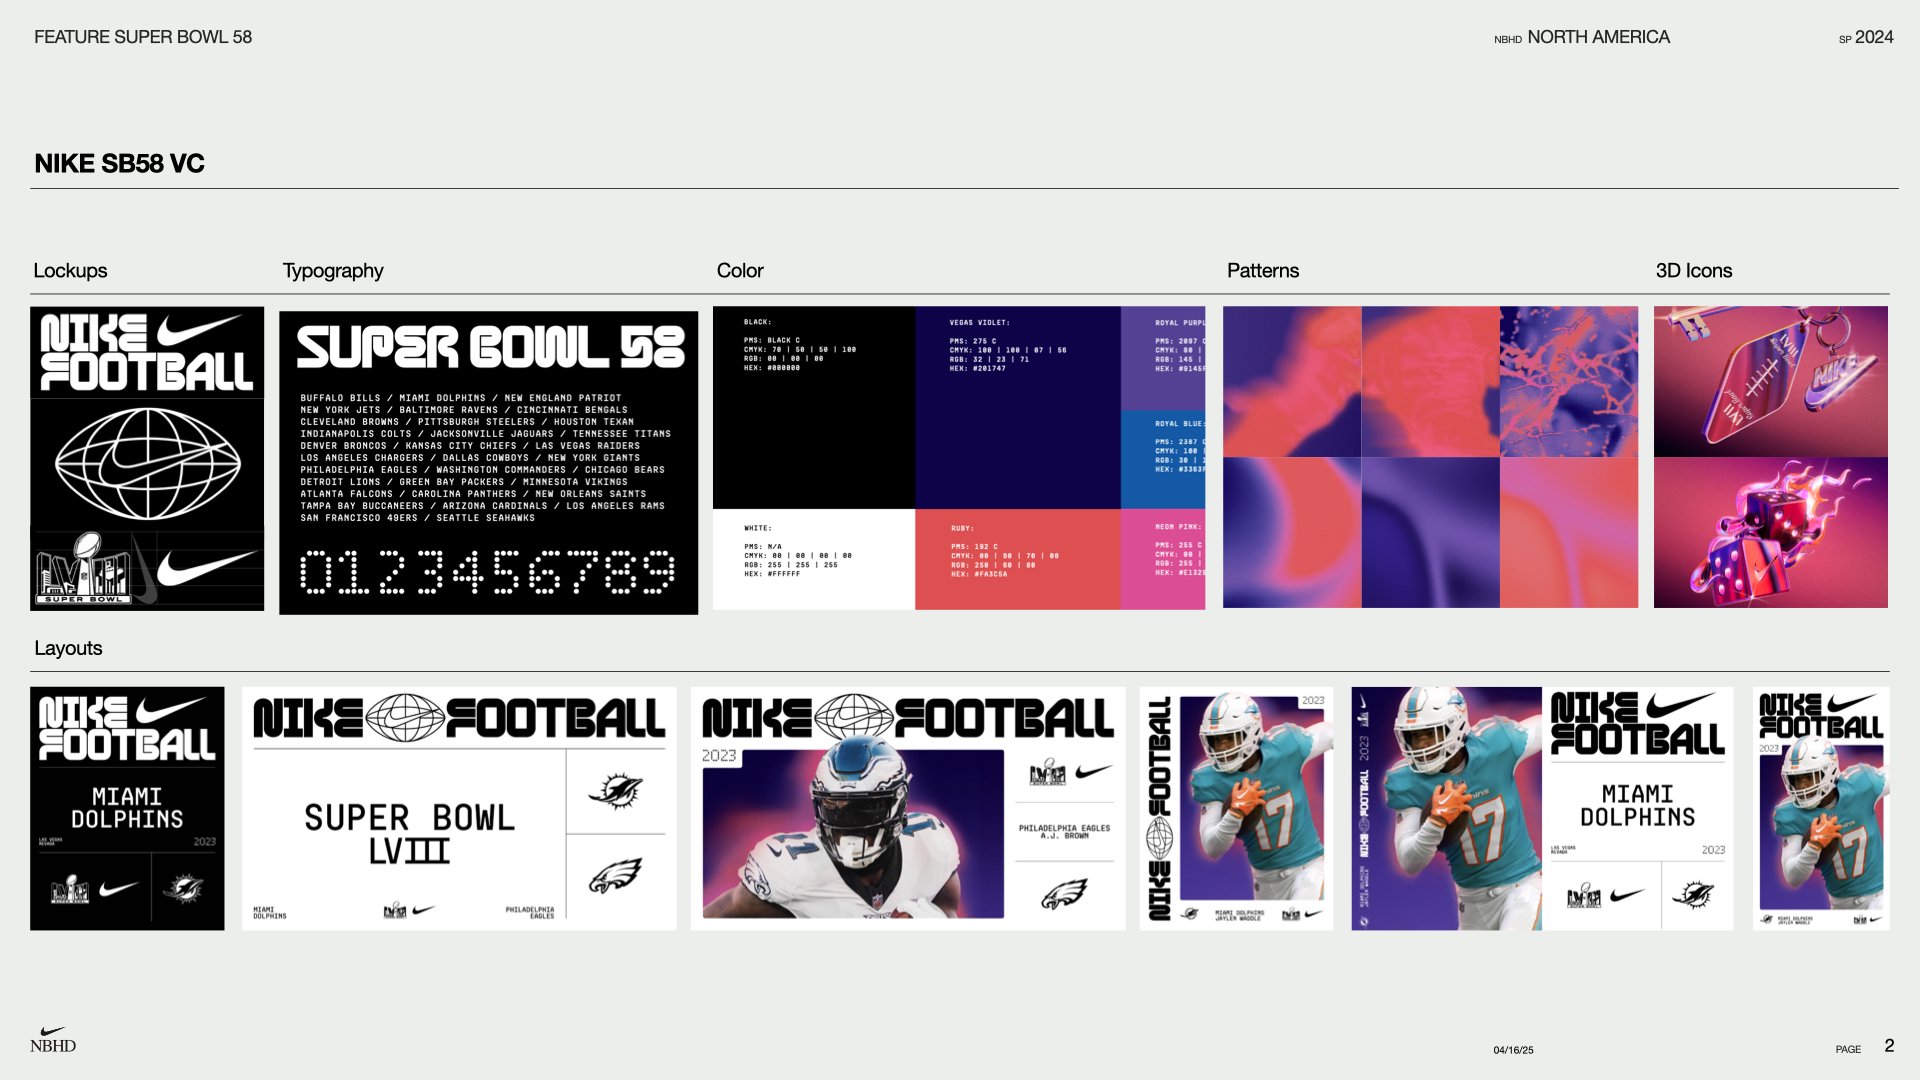Click the globe football icon in Lockups
Screen dimensions: 1920x1080
click(x=148, y=464)
